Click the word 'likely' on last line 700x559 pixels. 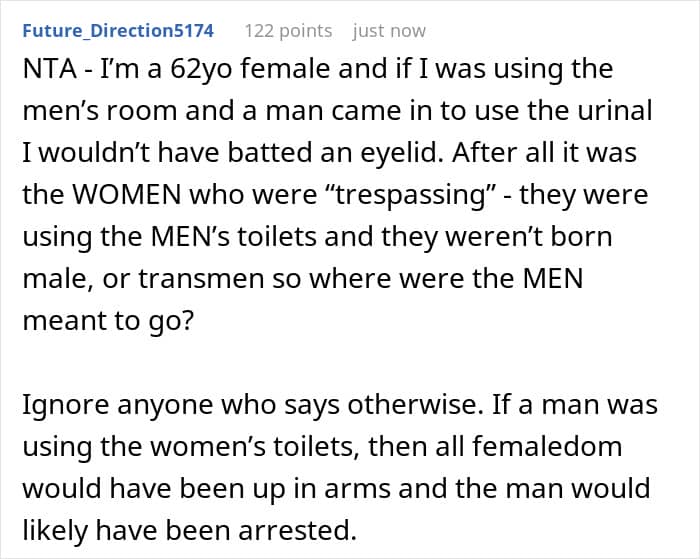(55, 531)
